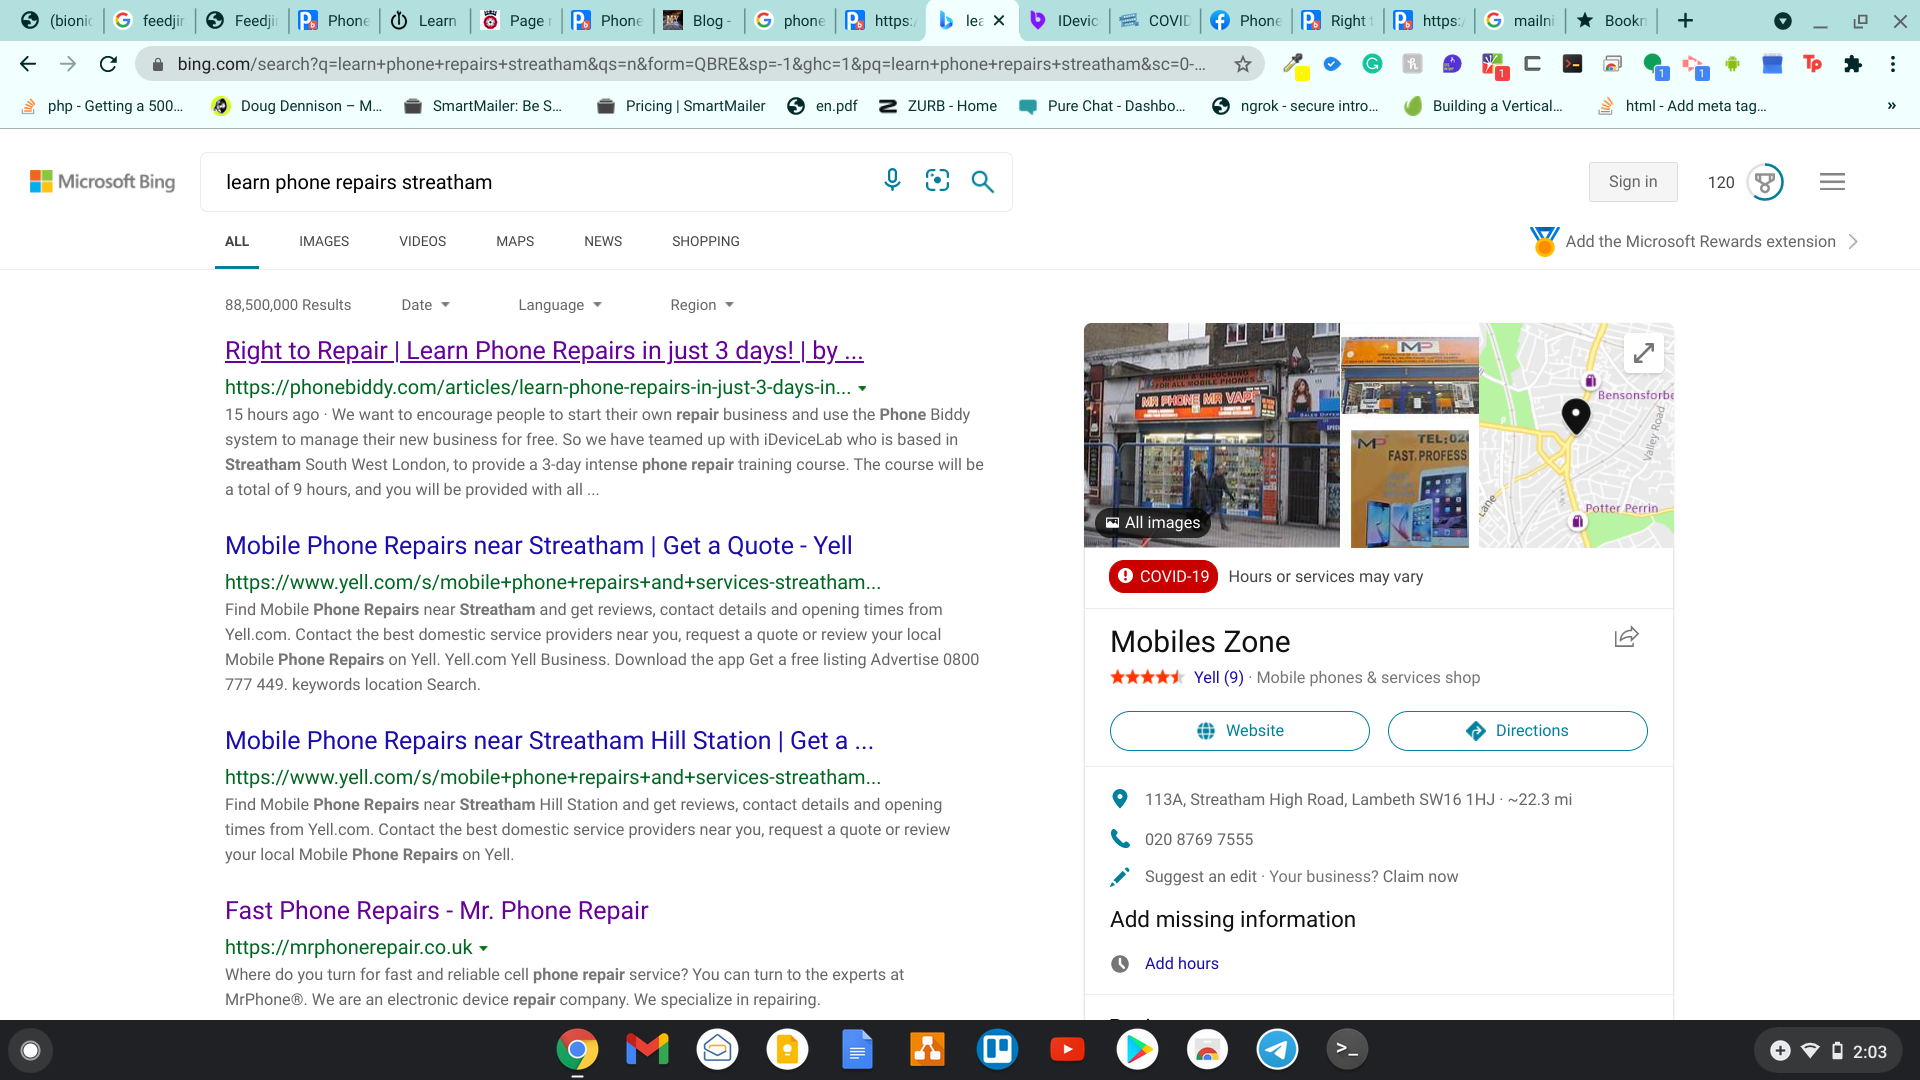Click the Microsoft Rewards trophy icon
The height and width of the screenshot is (1080, 1920).
click(x=1765, y=182)
